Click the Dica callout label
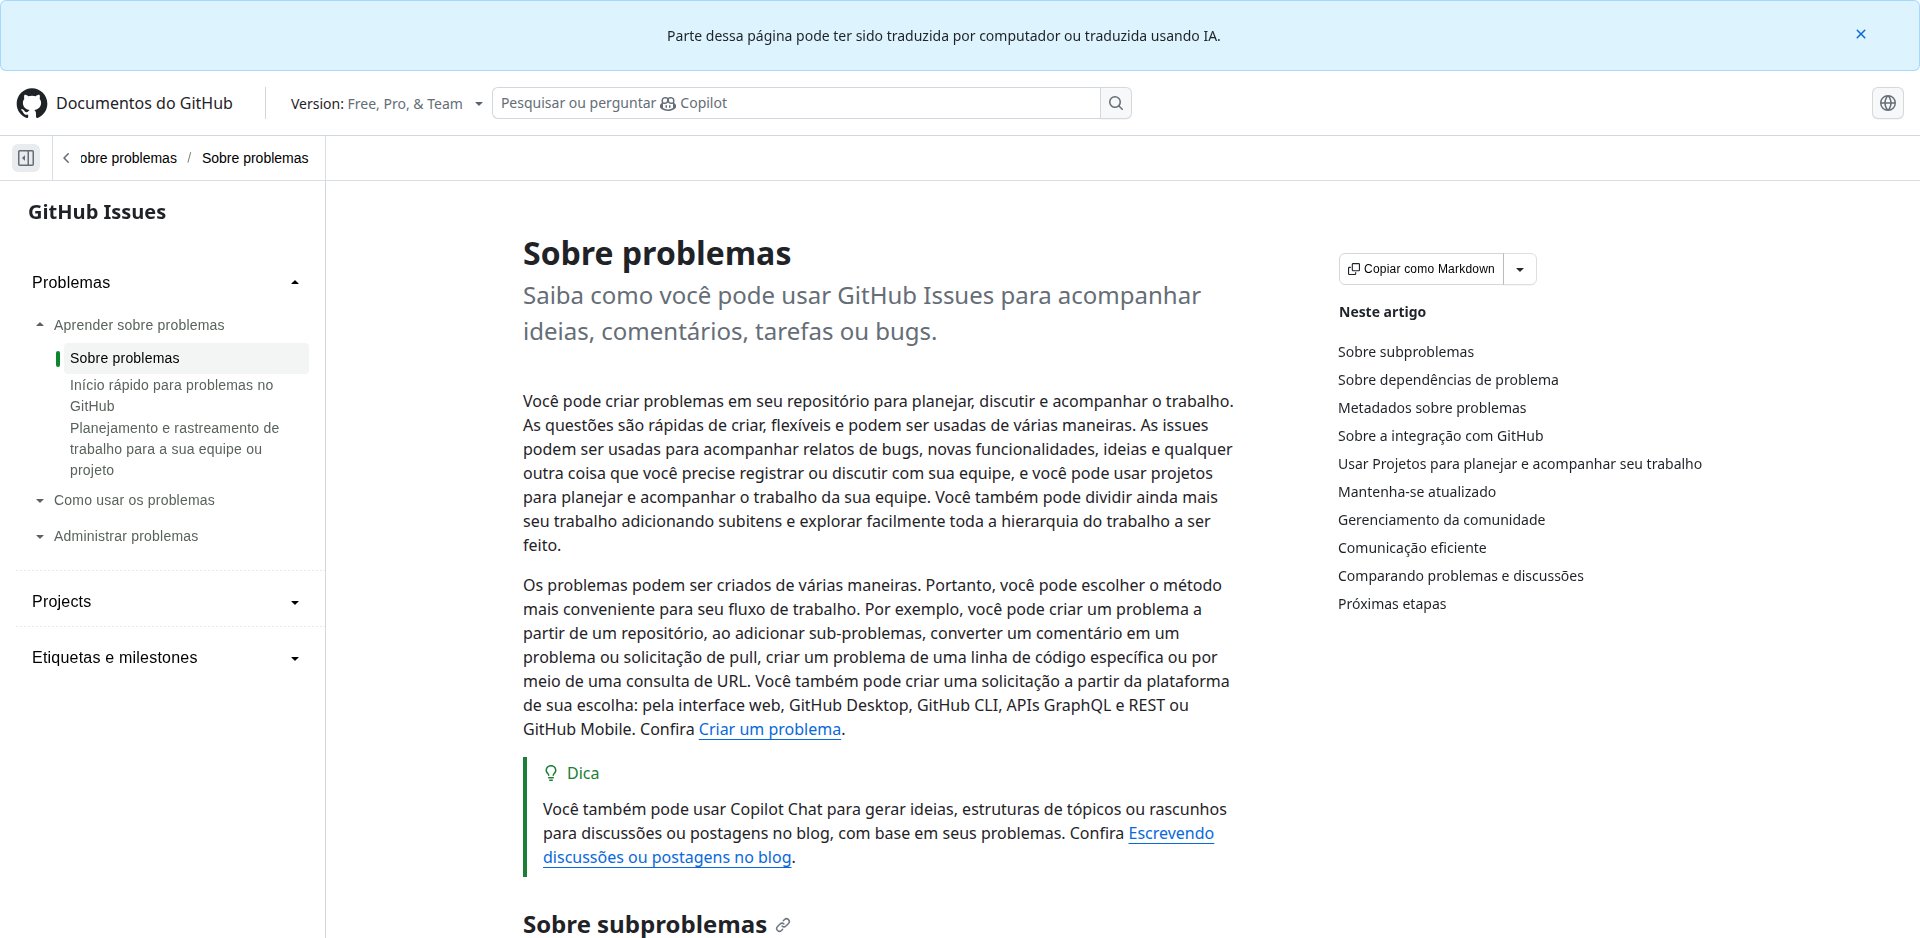The image size is (1920, 938). point(583,773)
